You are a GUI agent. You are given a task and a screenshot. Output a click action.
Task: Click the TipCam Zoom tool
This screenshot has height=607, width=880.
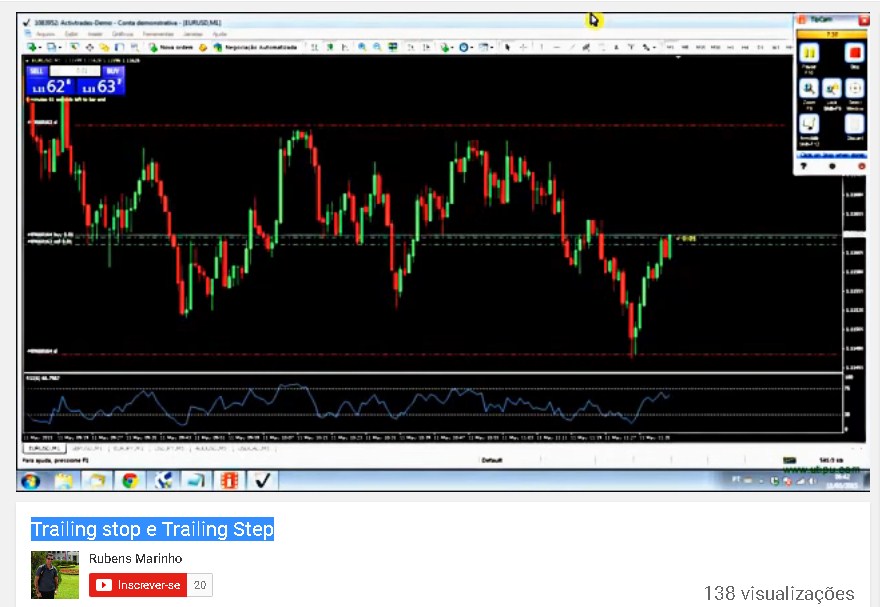[x=809, y=90]
